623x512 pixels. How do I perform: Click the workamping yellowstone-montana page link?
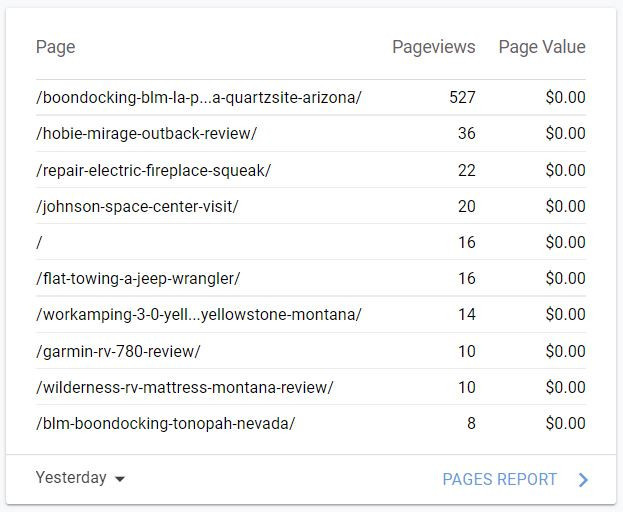point(199,314)
